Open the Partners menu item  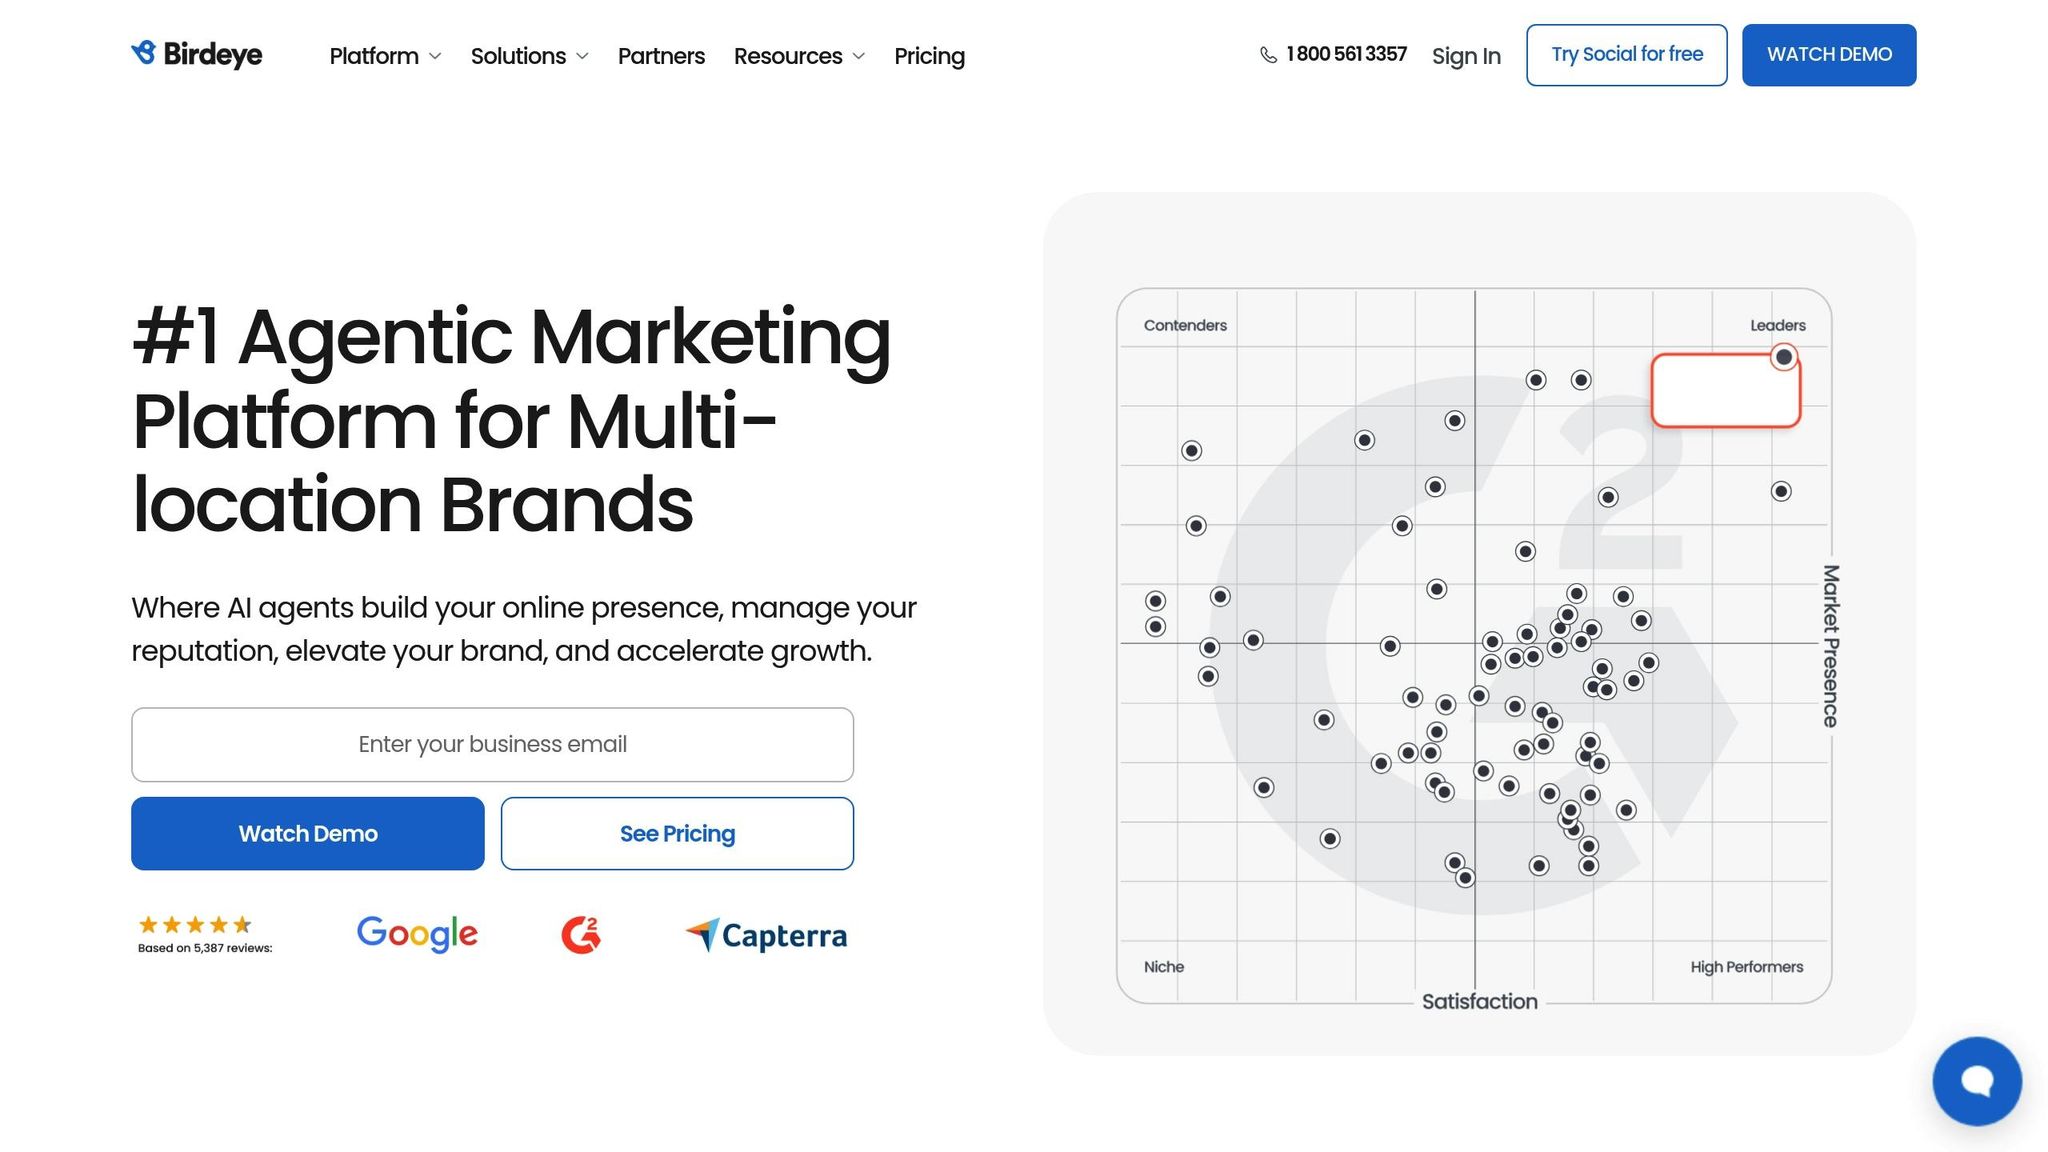[x=661, y=56]
